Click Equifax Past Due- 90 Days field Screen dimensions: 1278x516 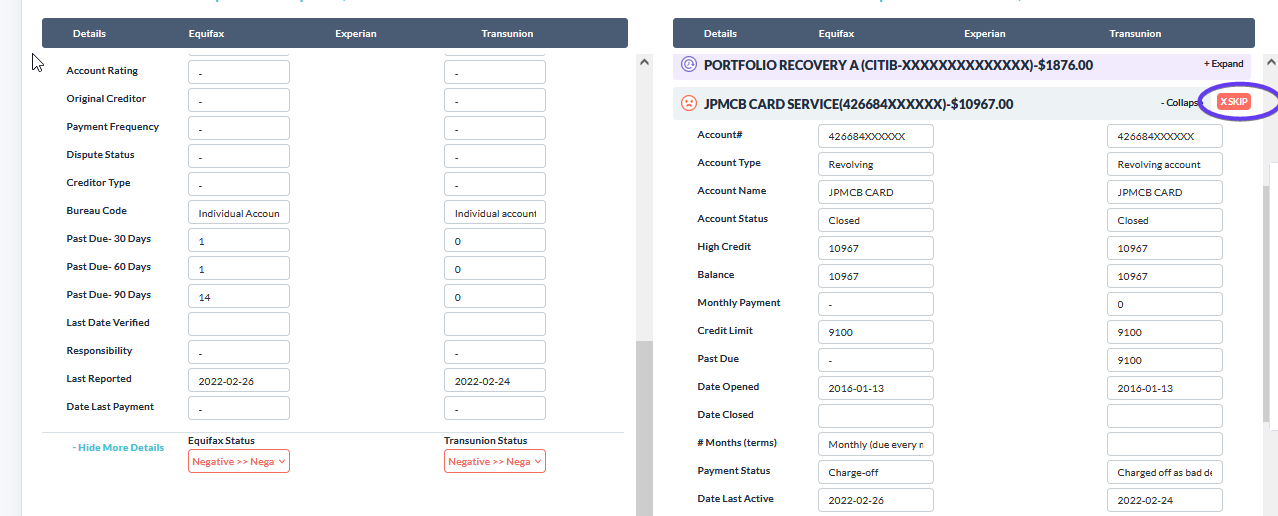tap(239, 296)
